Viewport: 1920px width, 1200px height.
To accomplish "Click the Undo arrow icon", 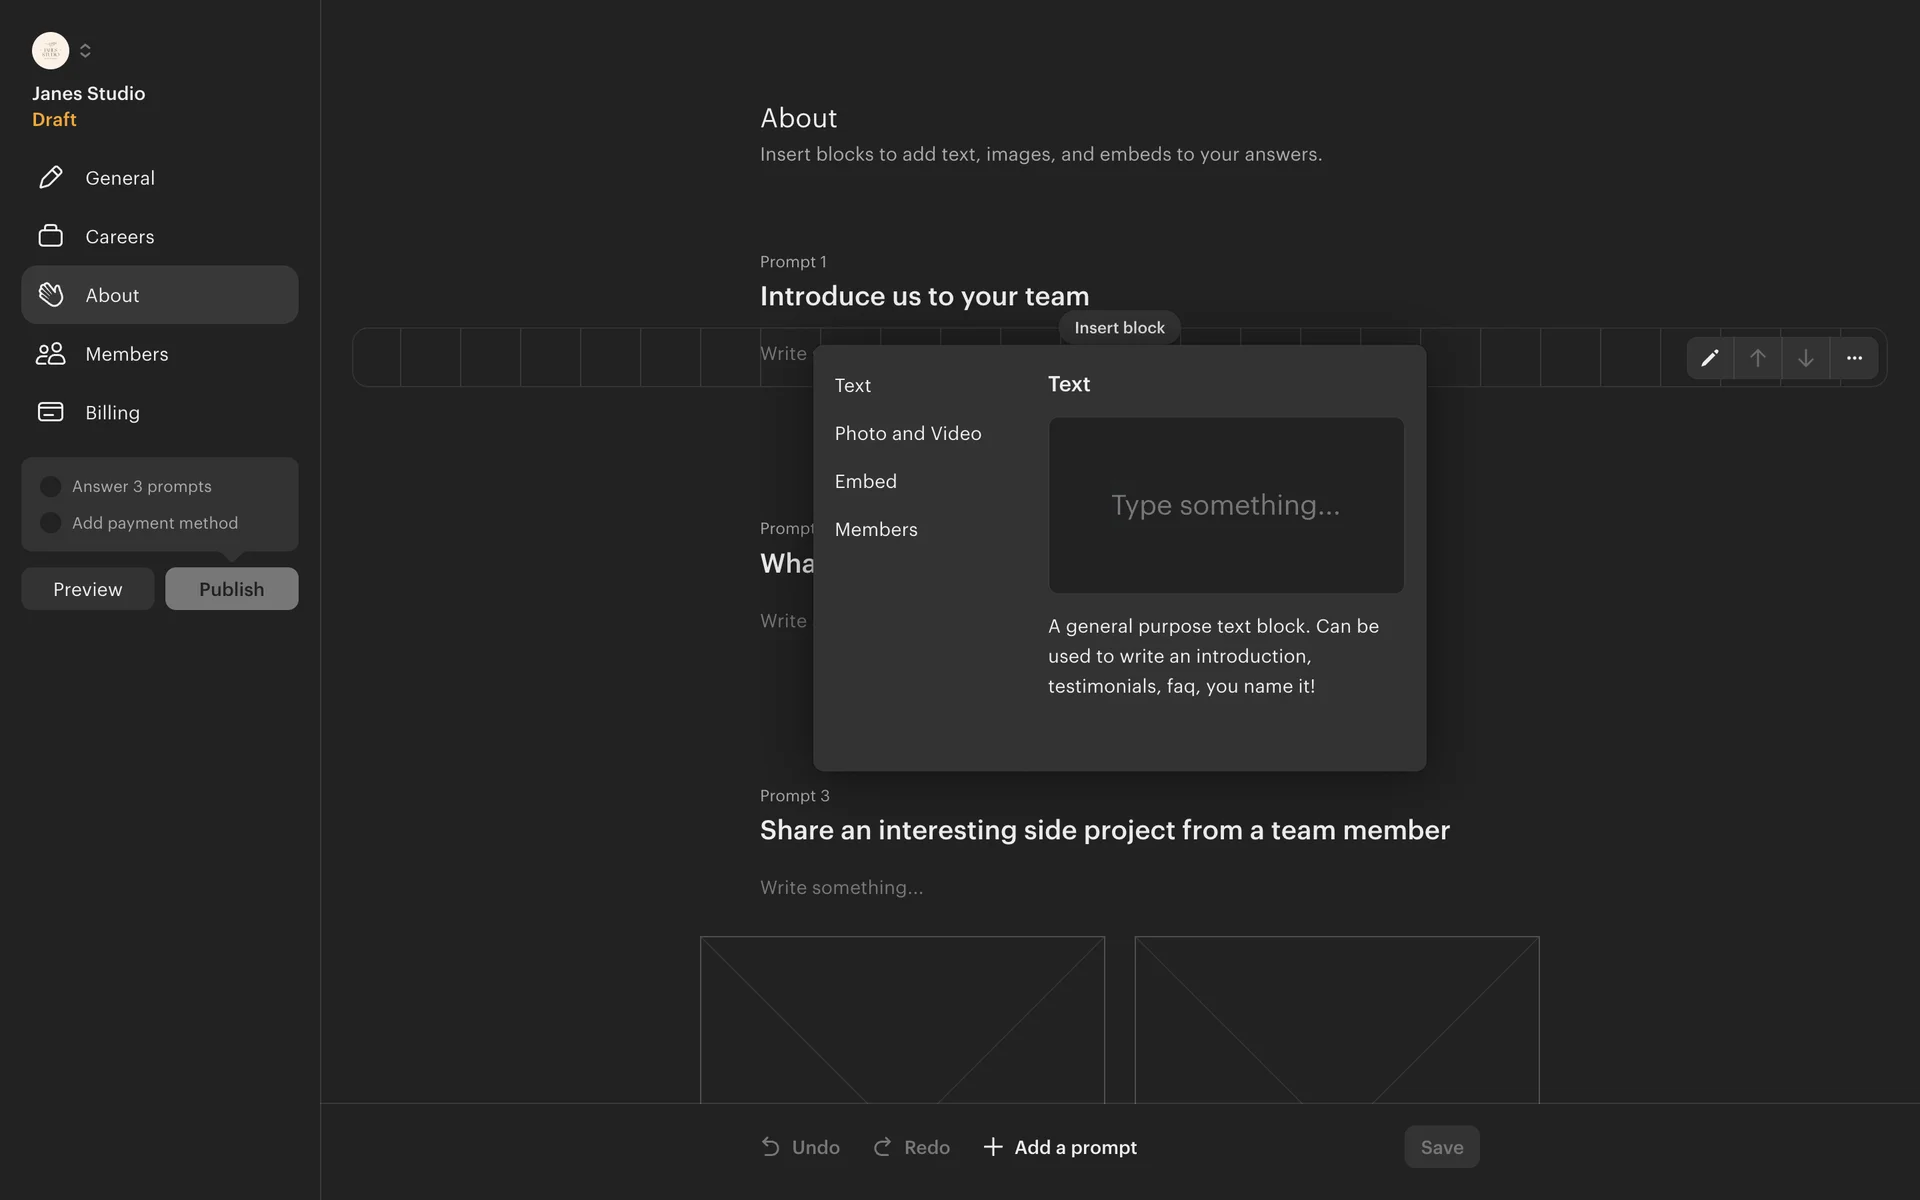I will [770, 1147].
